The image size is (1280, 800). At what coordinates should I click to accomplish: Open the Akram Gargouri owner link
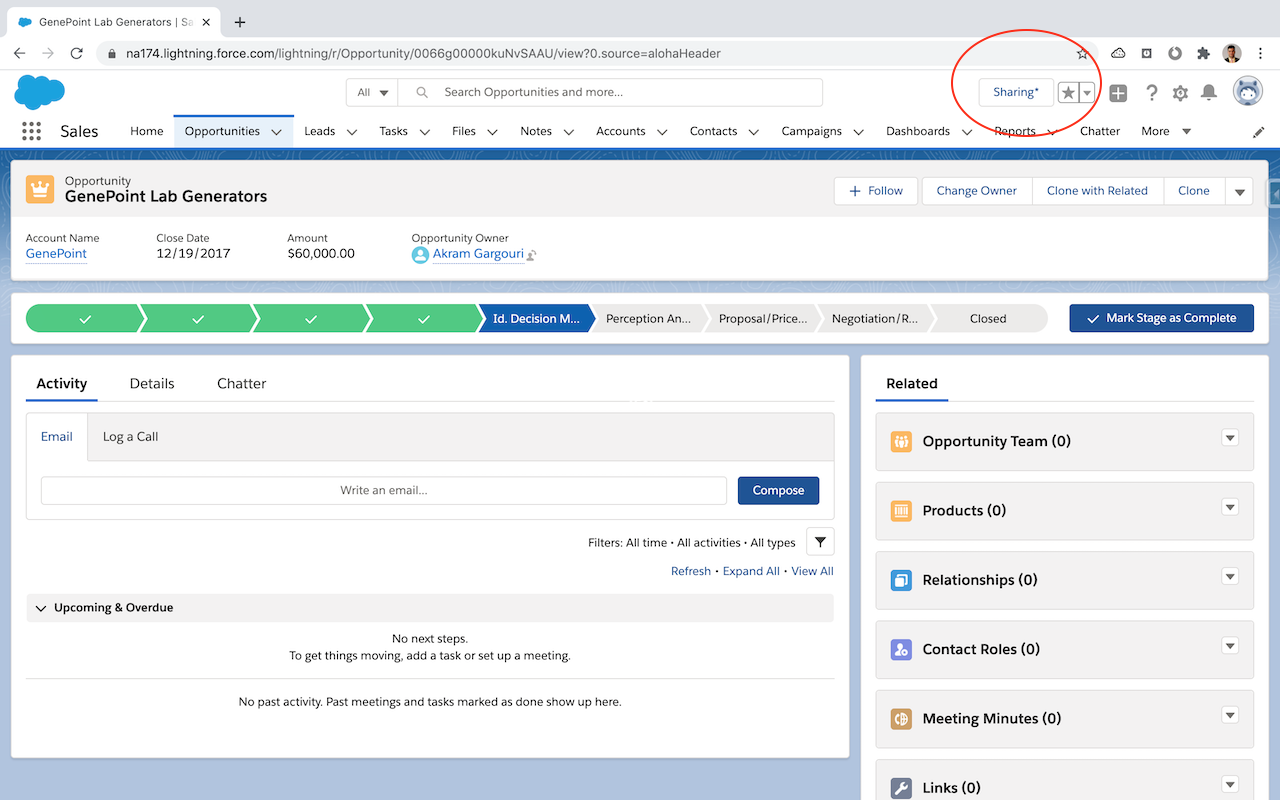pos(478,254)
